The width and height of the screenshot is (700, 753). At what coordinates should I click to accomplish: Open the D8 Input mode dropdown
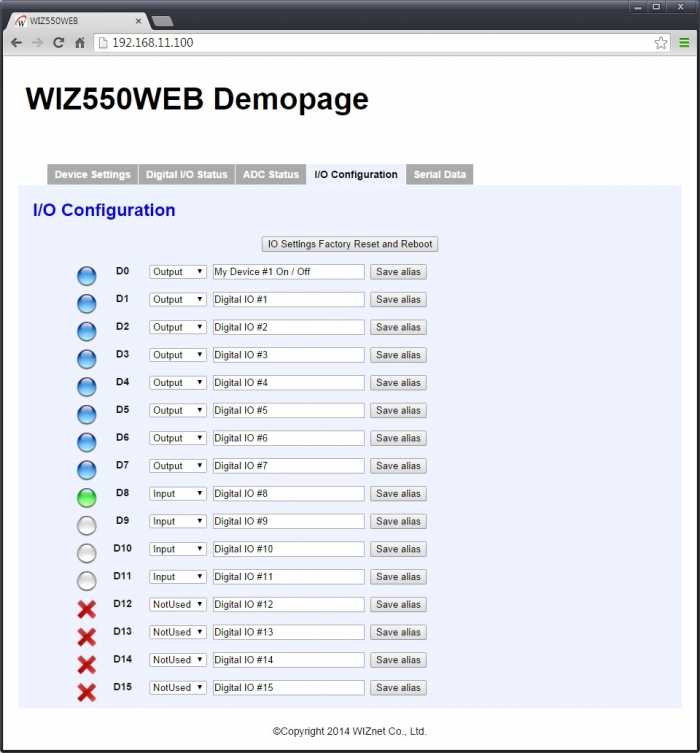pyautogui.click(x=178, y=494)
